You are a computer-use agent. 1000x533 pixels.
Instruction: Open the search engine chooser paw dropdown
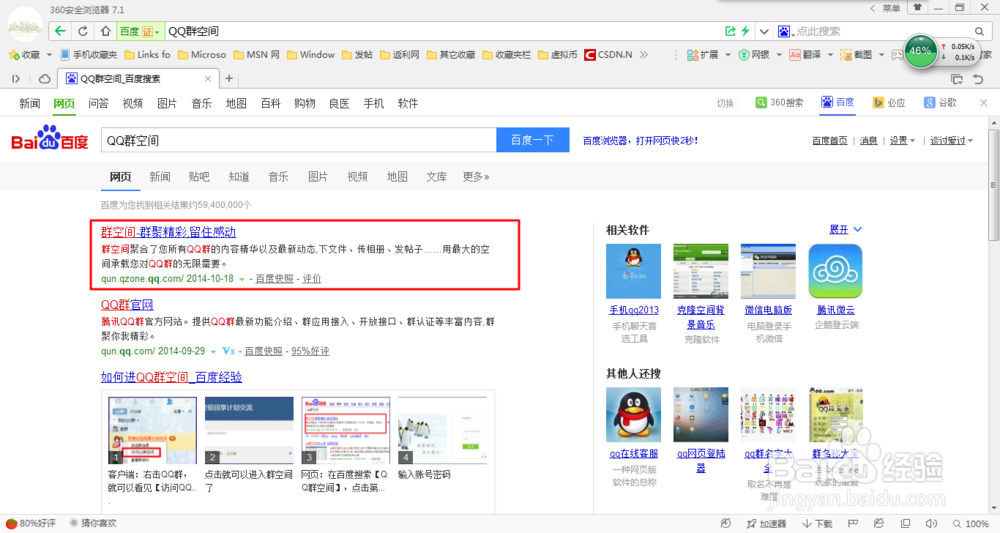click(785, 31)
